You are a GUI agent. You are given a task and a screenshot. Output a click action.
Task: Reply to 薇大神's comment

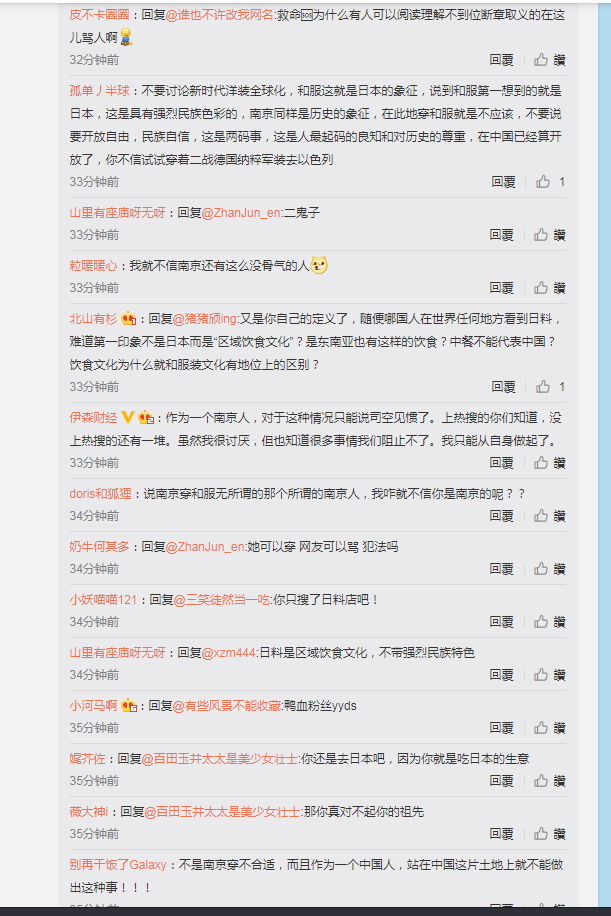[x=501, y=834]
